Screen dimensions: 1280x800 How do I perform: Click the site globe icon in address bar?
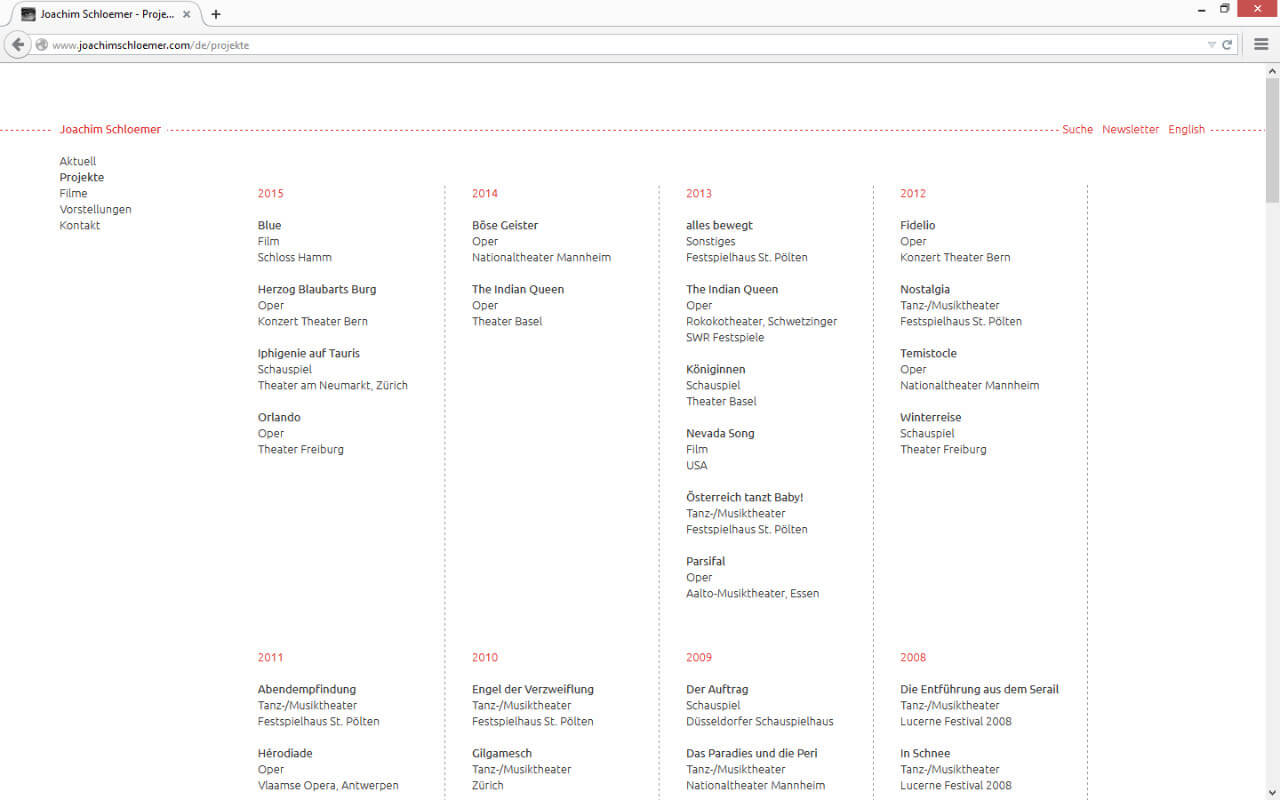click(42, 45)
